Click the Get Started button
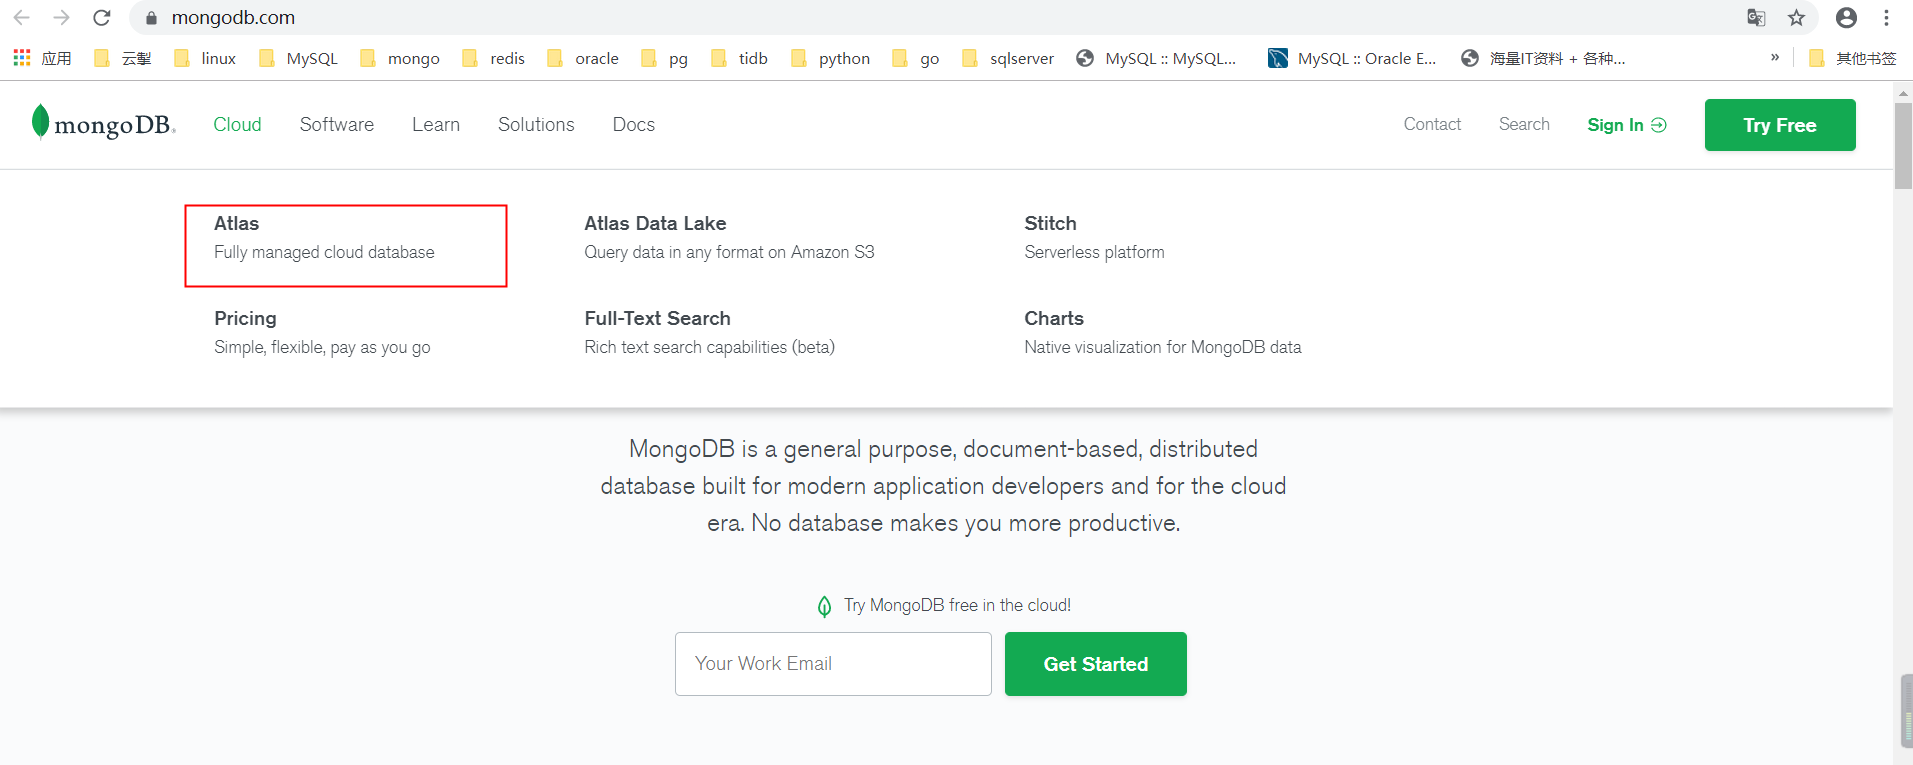The width and height of the screenshot is (1913, 765). pos(1096,664)
